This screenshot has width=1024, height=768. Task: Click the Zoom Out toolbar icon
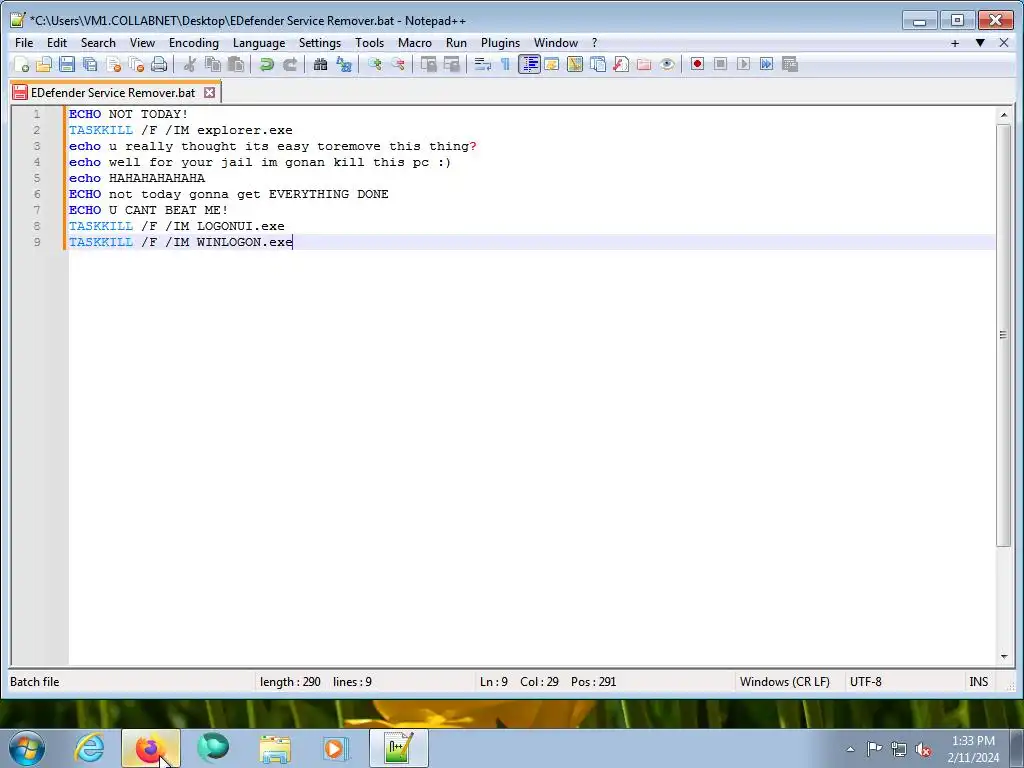[397, 64]
